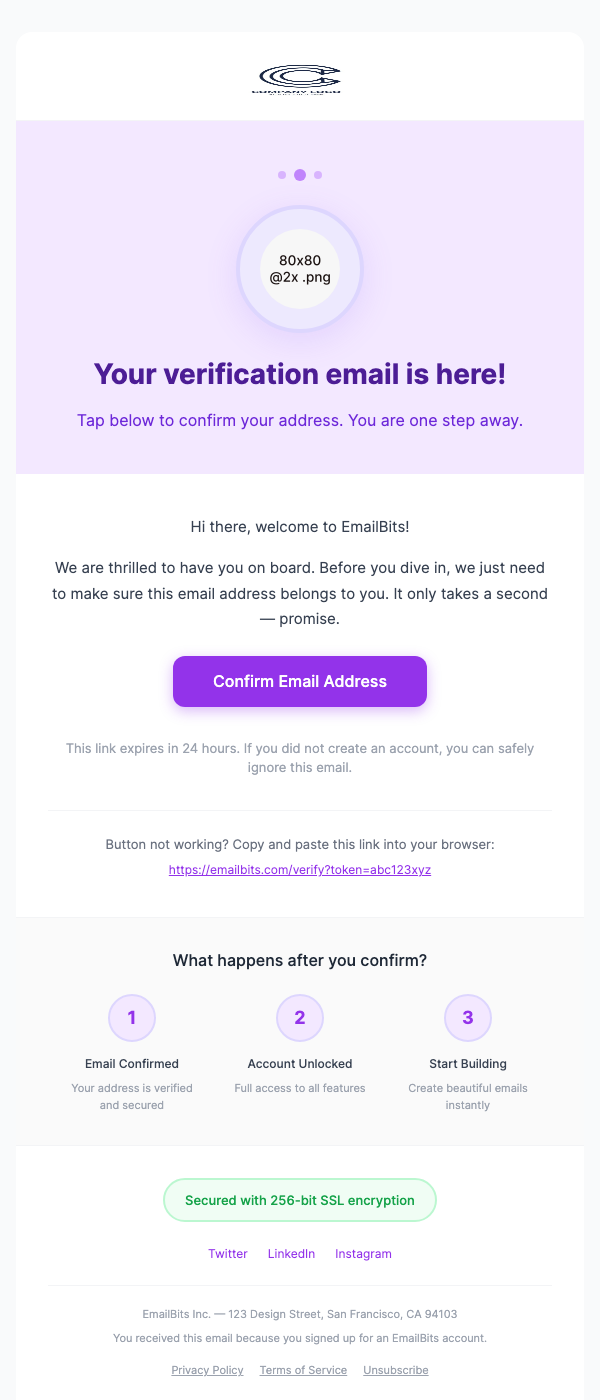The height and width of the screenshot is (1400, 600).
Task: Click the Confirm Email Address button
Action: 299,681
